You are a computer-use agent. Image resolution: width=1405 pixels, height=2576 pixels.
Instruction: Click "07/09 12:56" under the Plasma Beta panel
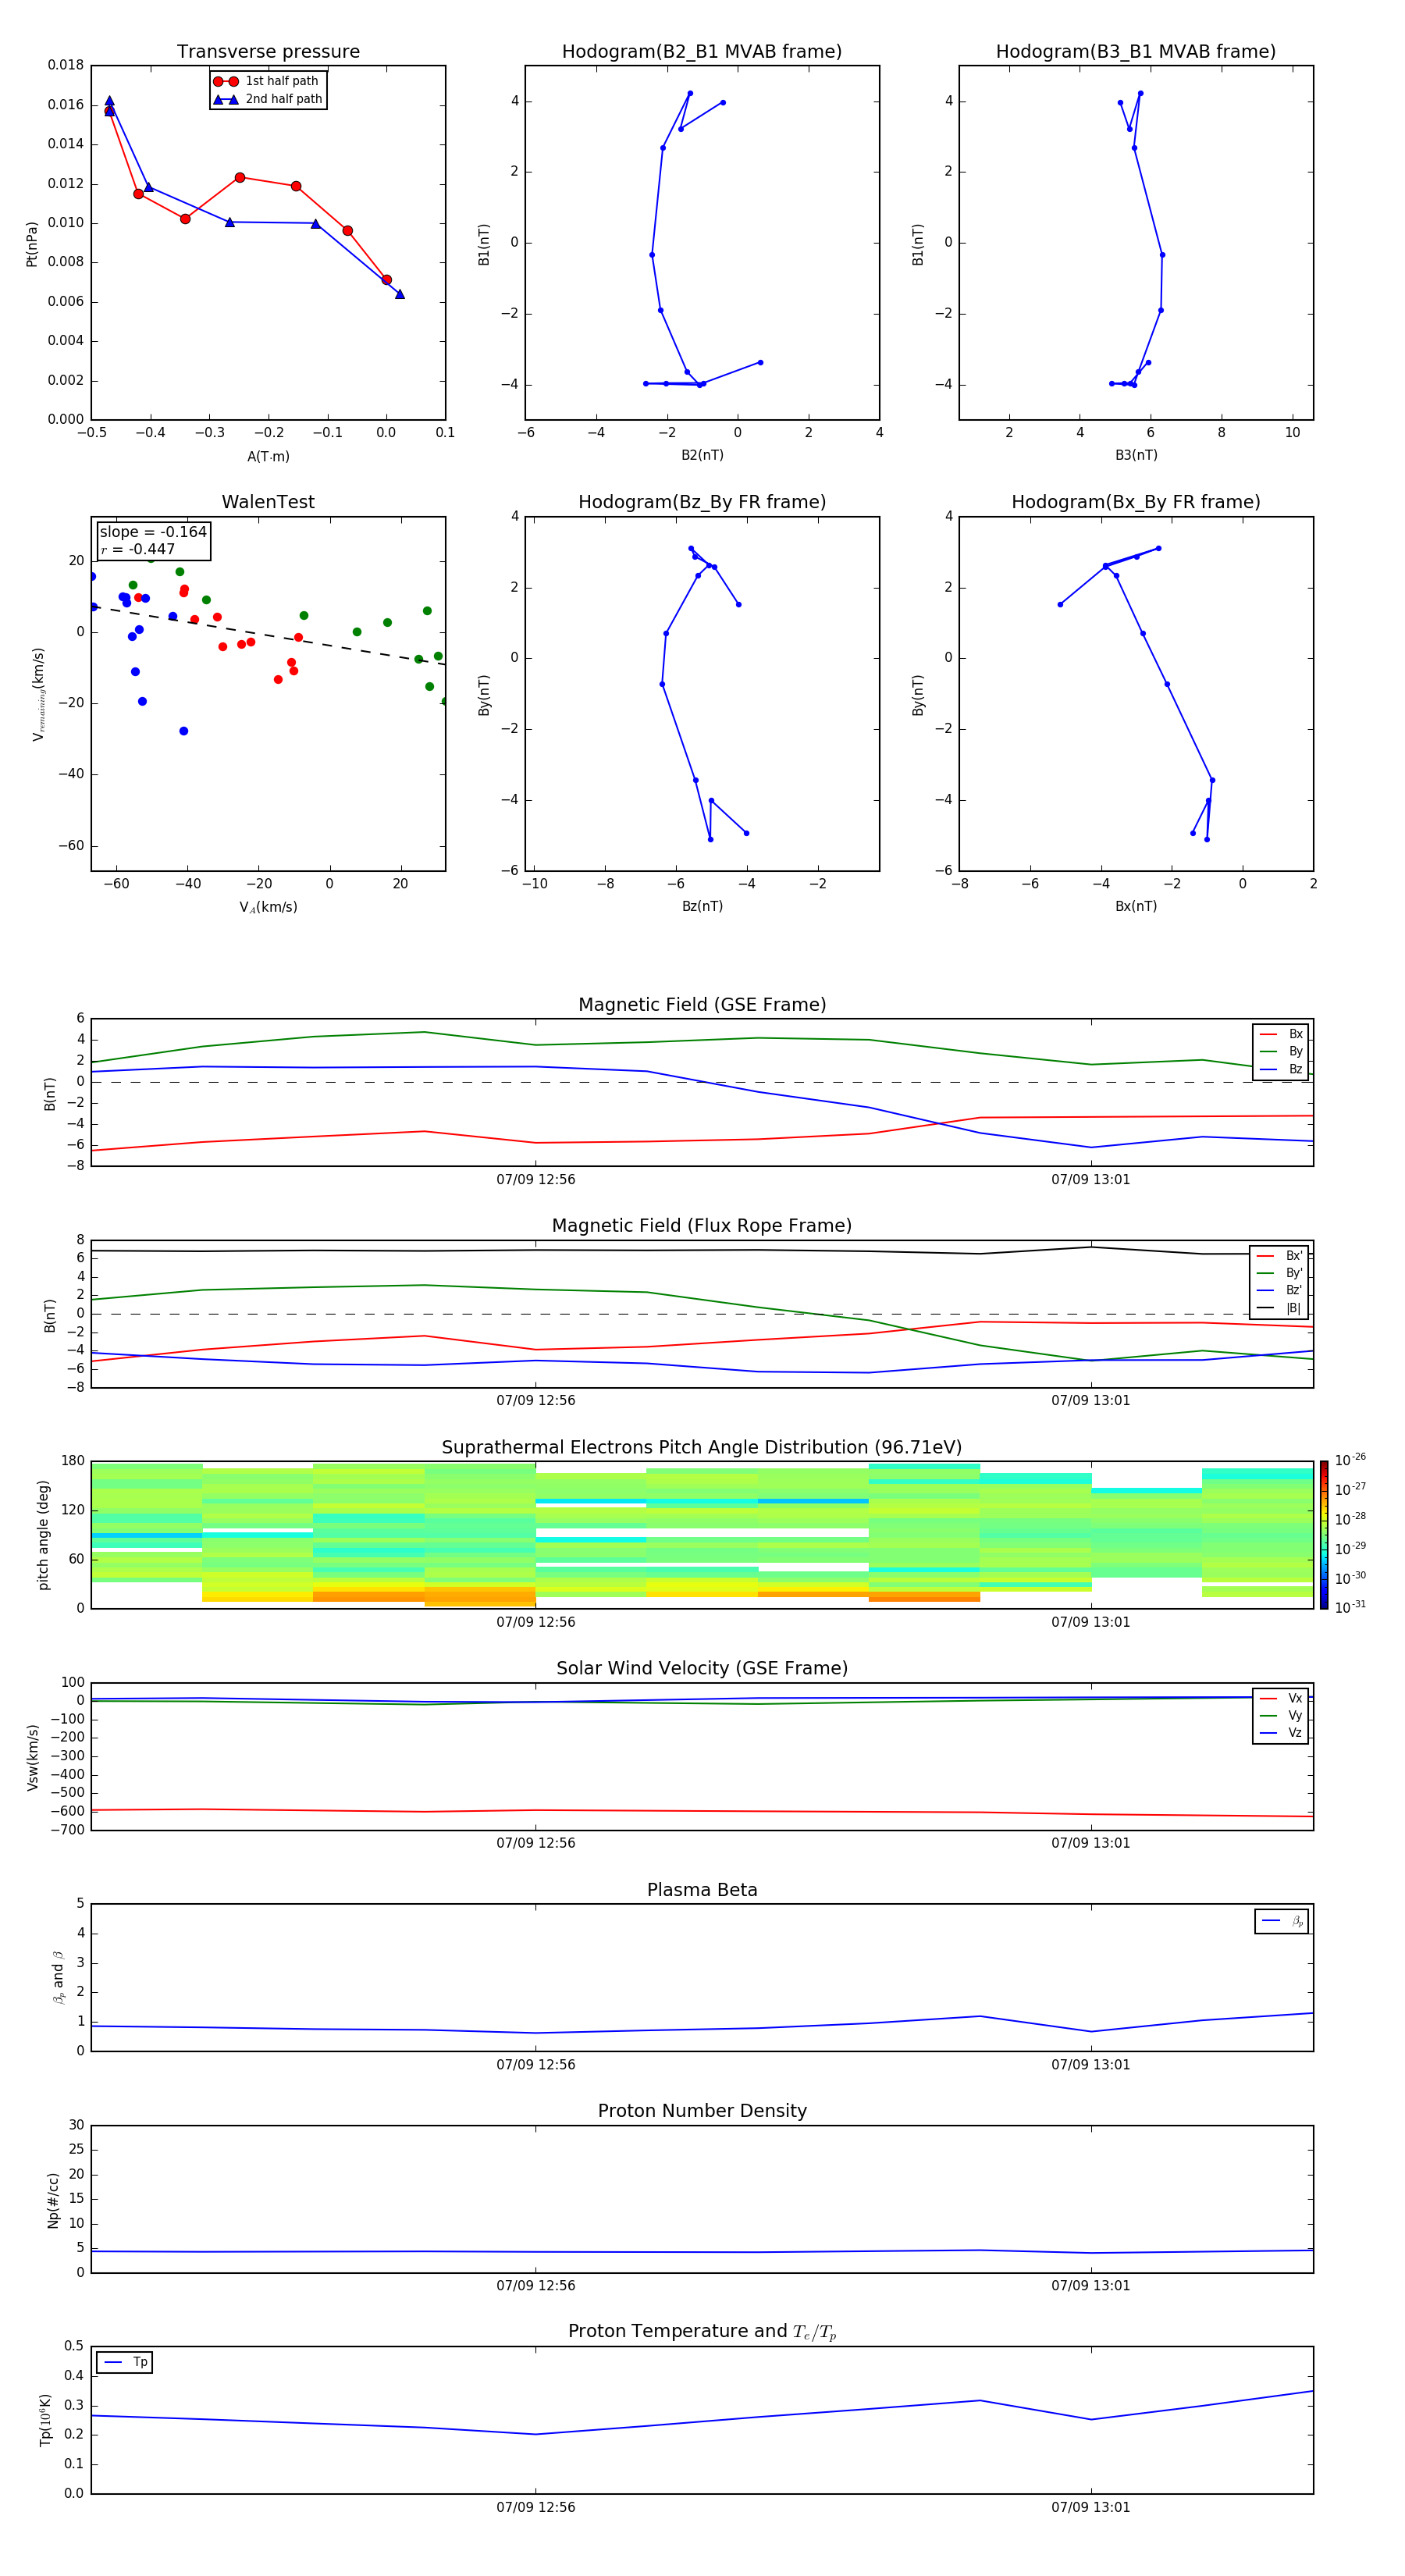pyautogui.click(x=535, y=2065)
